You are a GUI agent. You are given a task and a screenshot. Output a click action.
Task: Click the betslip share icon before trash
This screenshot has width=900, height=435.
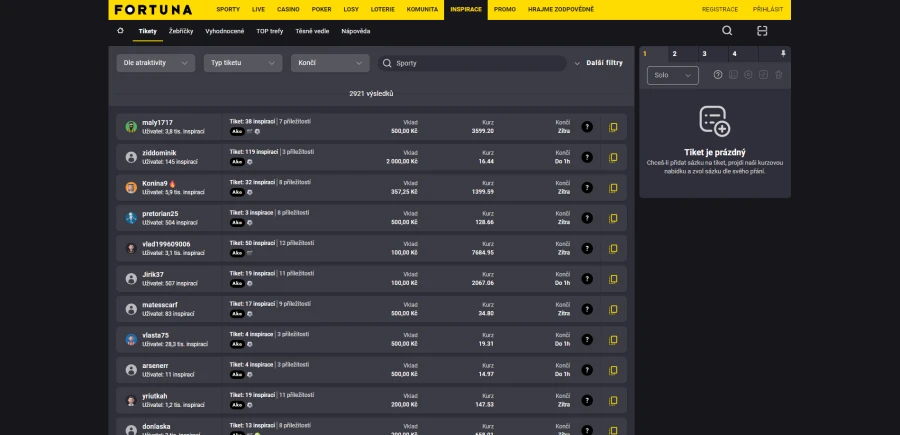click(763, 75)
